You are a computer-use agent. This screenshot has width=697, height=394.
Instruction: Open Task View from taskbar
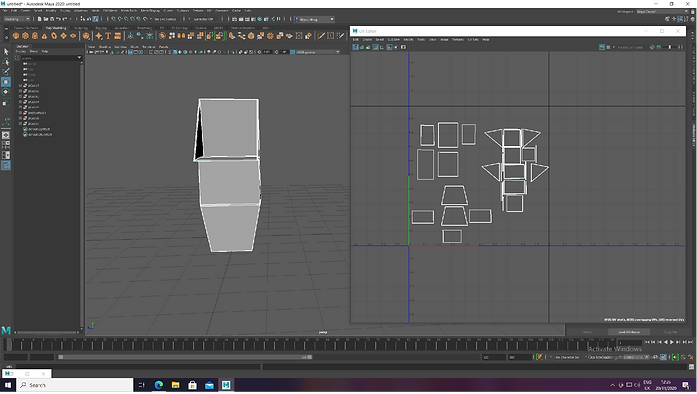click(141, 385)
